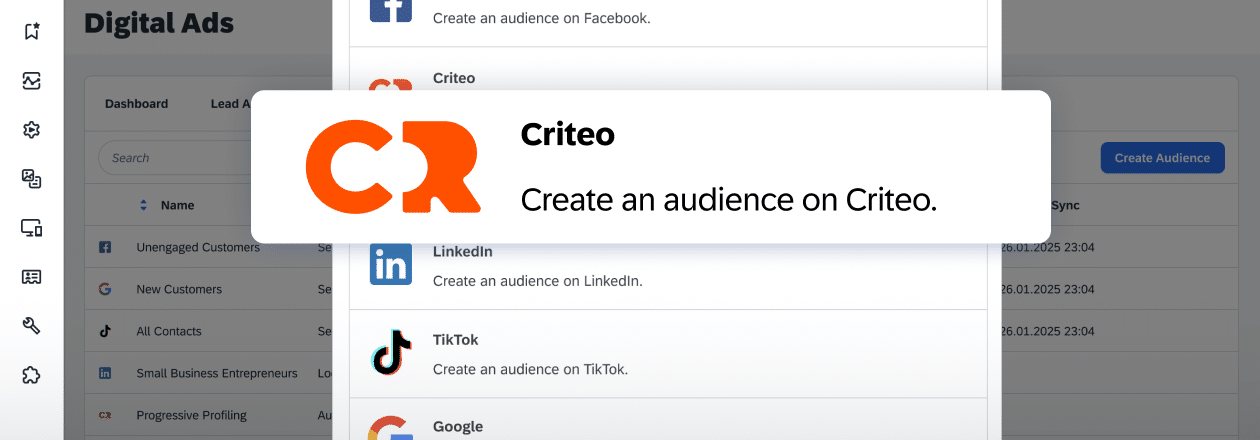Open the gear settings icon in sidebar
The image size is (1260, 440).
(31, 130)
